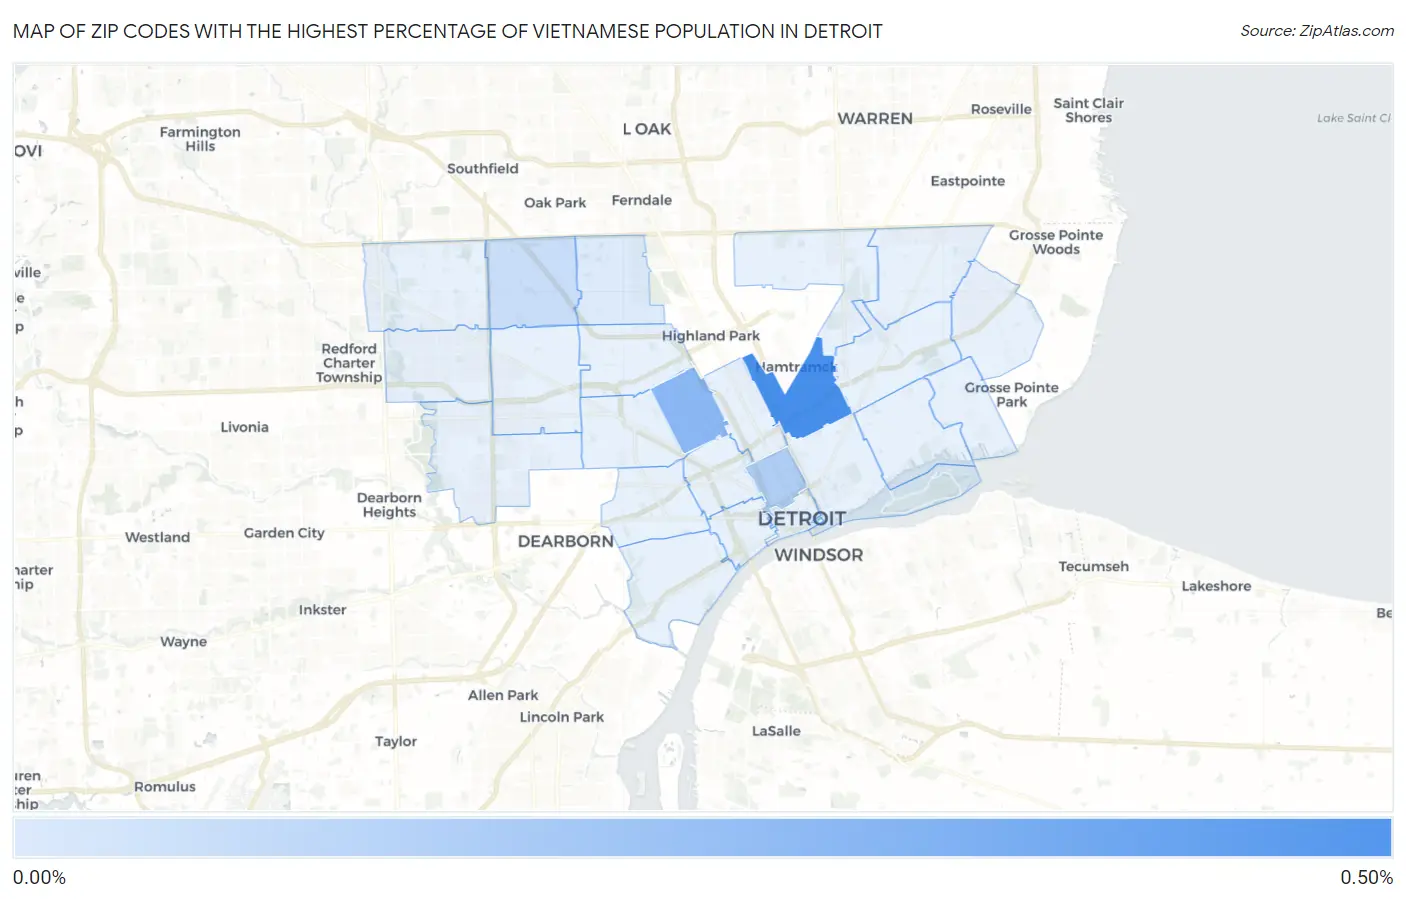This screenshot has height=899, width=1406.
Task: Click the 'DEARBORN' city label
Action: (566, 541)
